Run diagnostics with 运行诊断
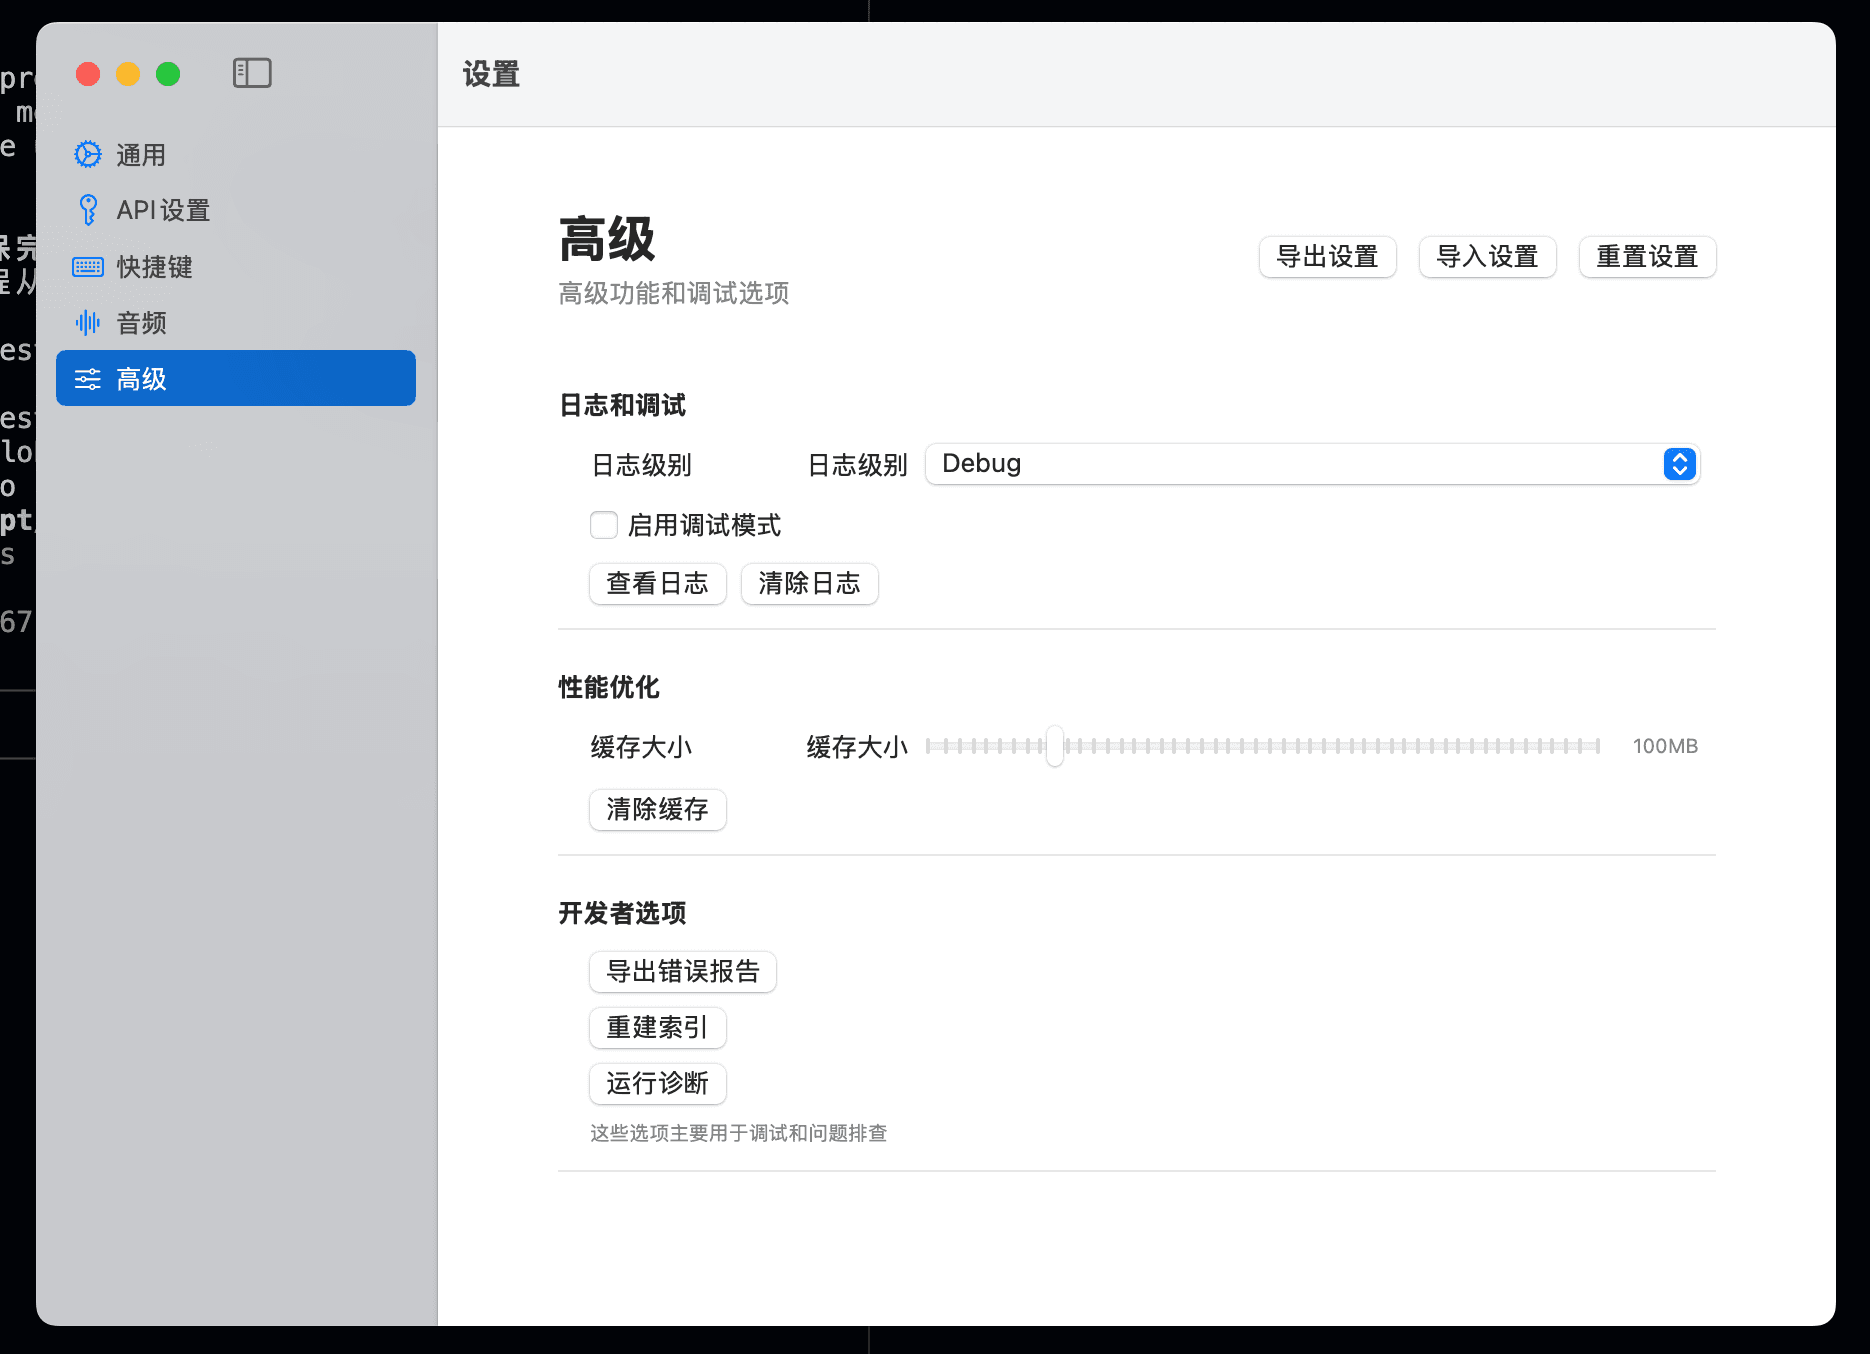 (x=657, y=1083)
